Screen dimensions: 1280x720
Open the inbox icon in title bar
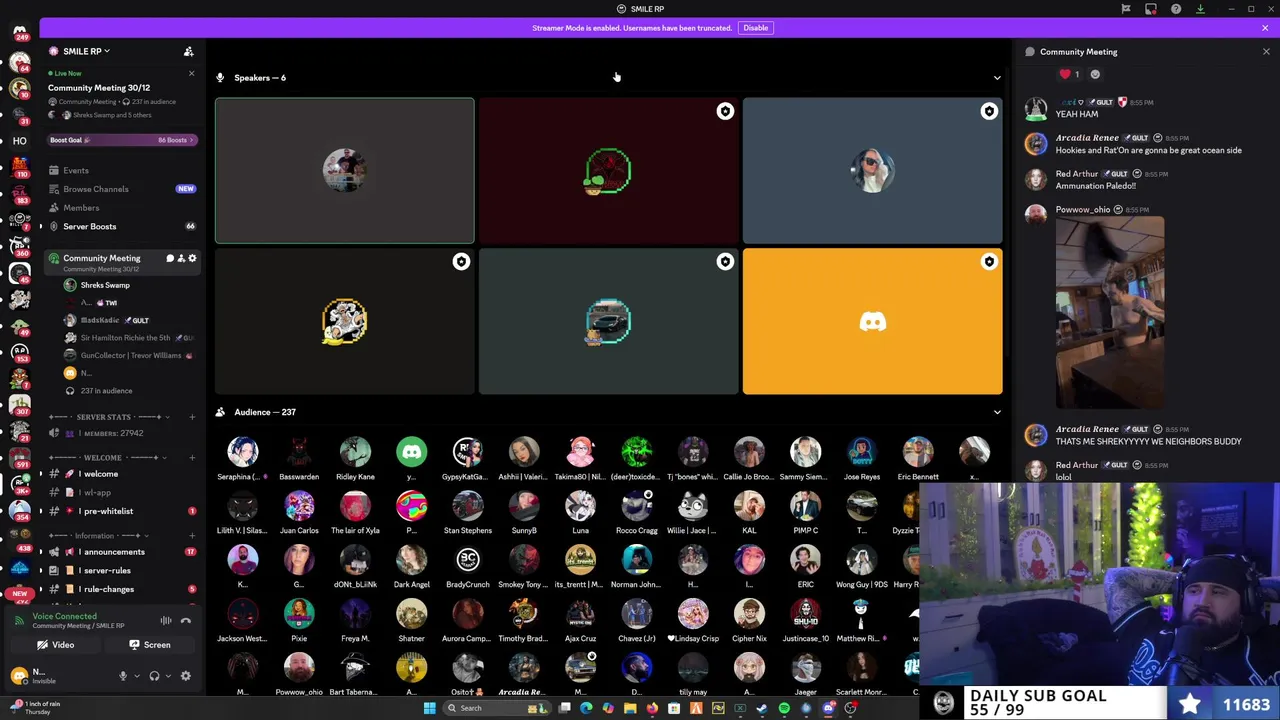pos(1151,9)
